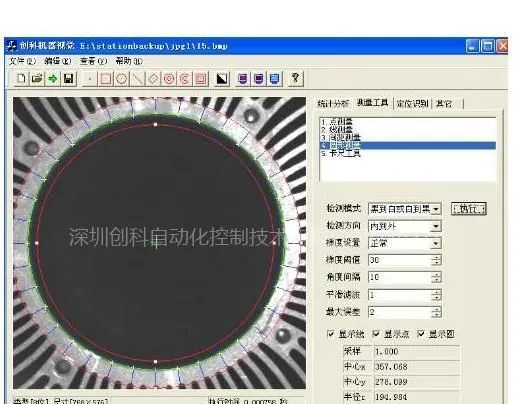The image size is (515, 404).
Task: Select the rotated rectangle (diamond) tool
Action: tap(153, 79)
